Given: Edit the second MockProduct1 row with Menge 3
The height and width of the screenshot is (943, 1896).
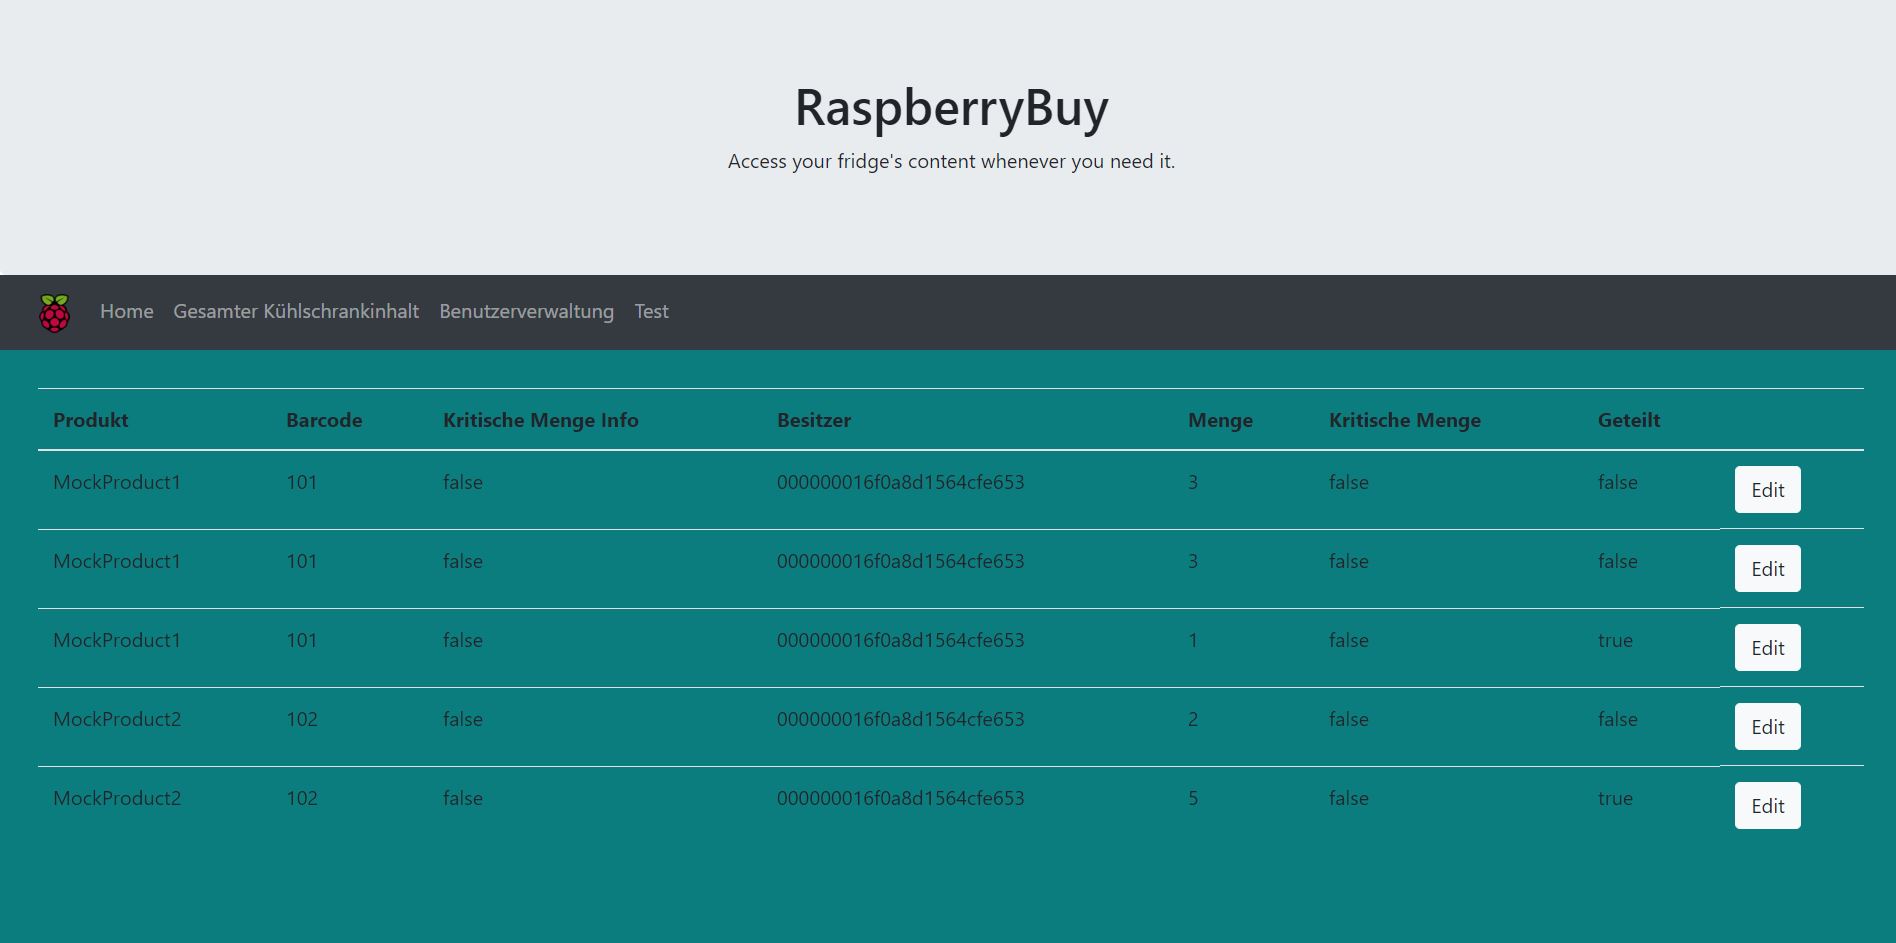Looking at the screenshot, I should [x=1767, y=569].
